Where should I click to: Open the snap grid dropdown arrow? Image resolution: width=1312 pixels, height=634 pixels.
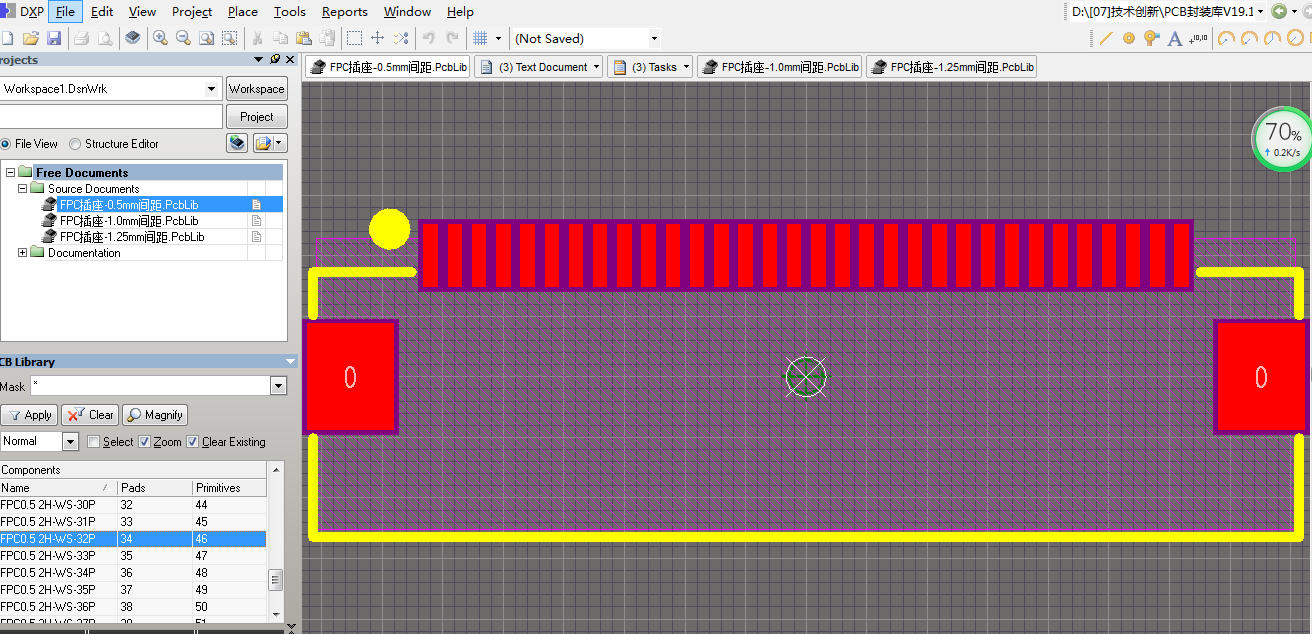498,38
